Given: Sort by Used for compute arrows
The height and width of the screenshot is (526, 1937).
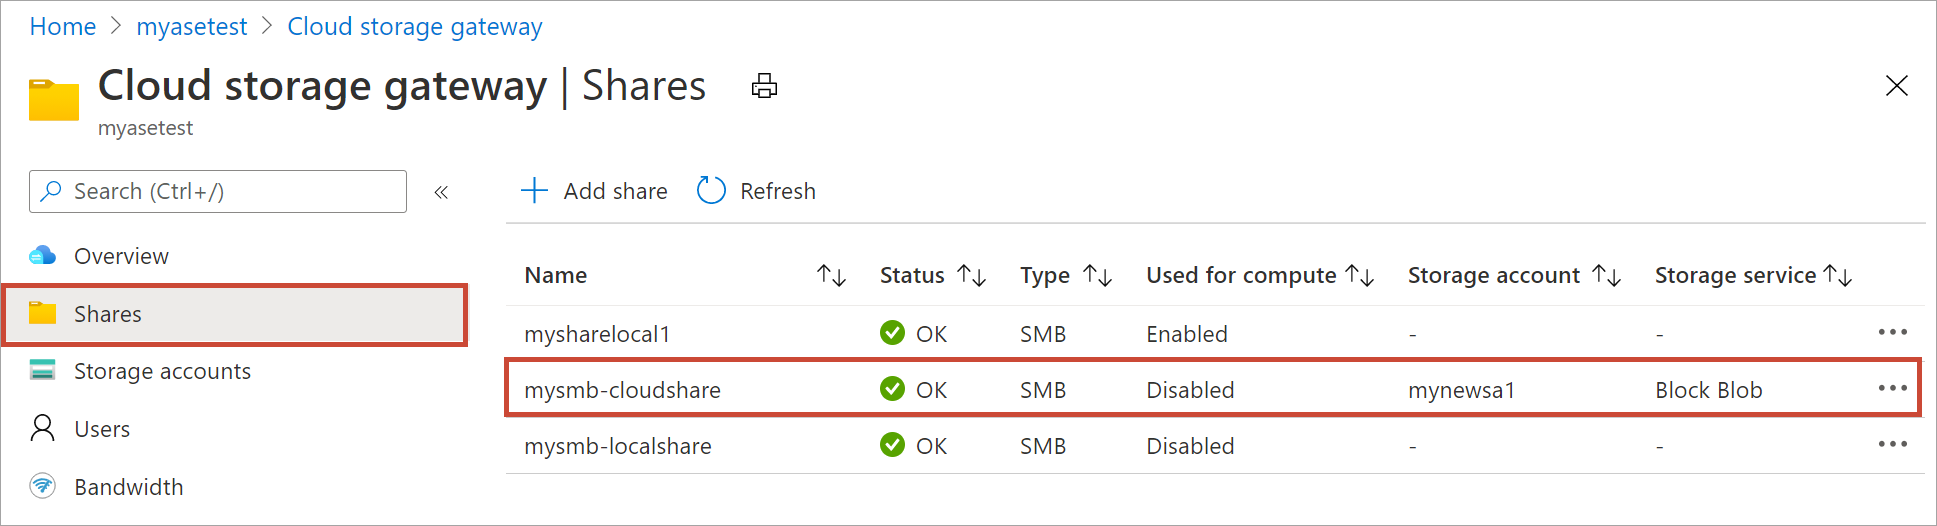Looking at the screenshot, I should (1360, 275).
